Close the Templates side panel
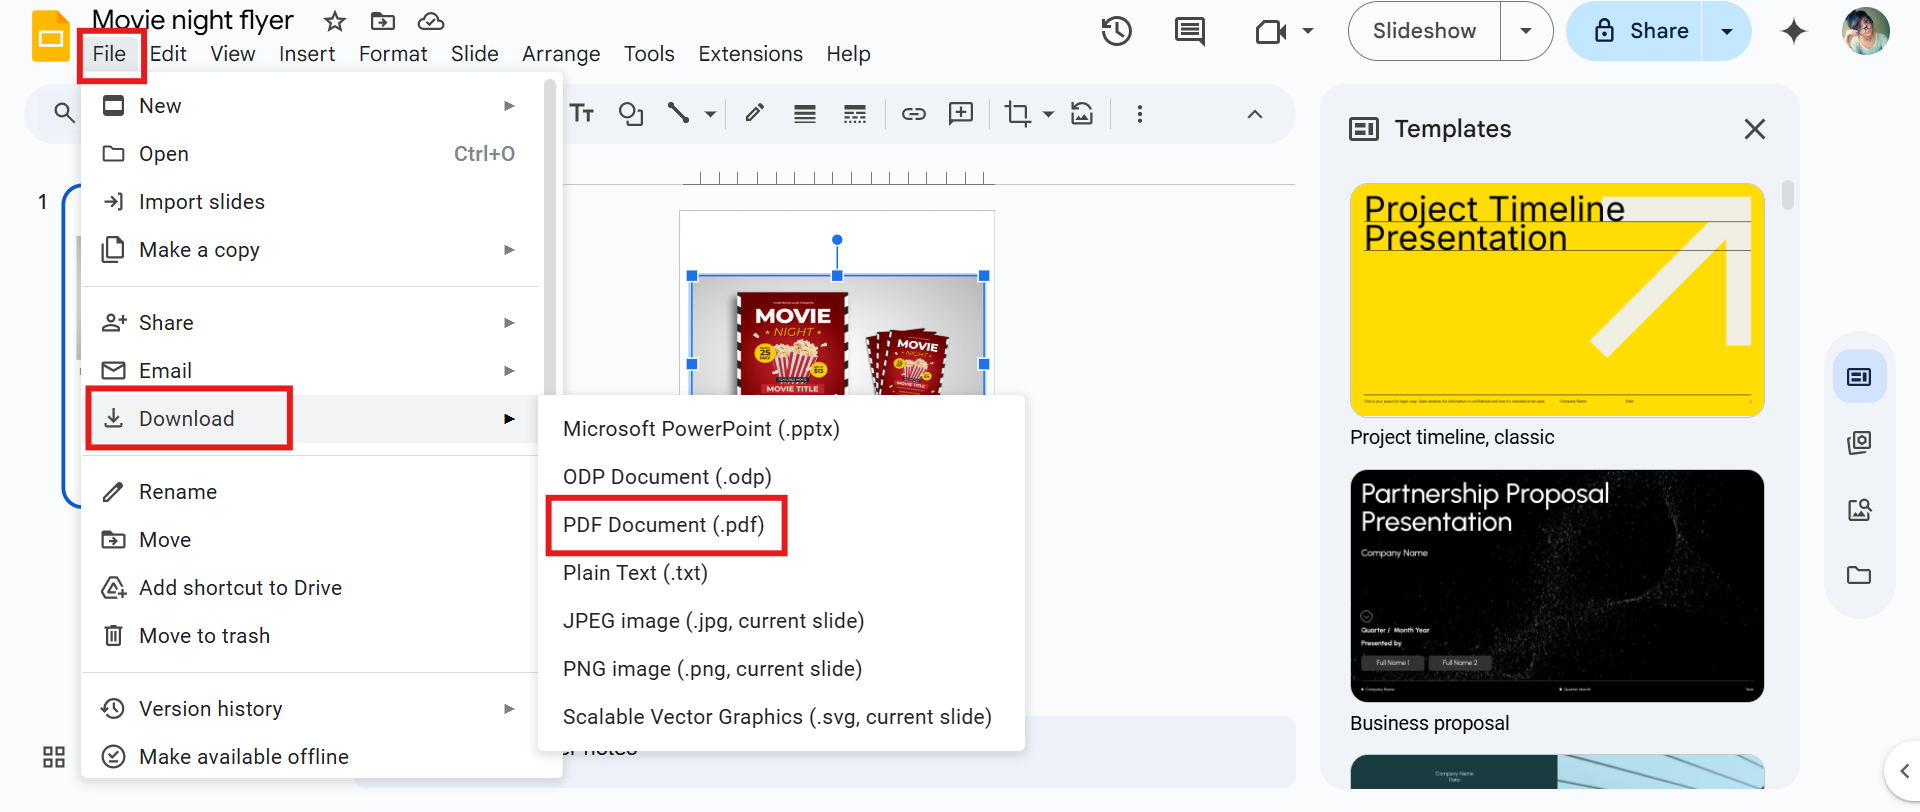 click(1755, 129)
